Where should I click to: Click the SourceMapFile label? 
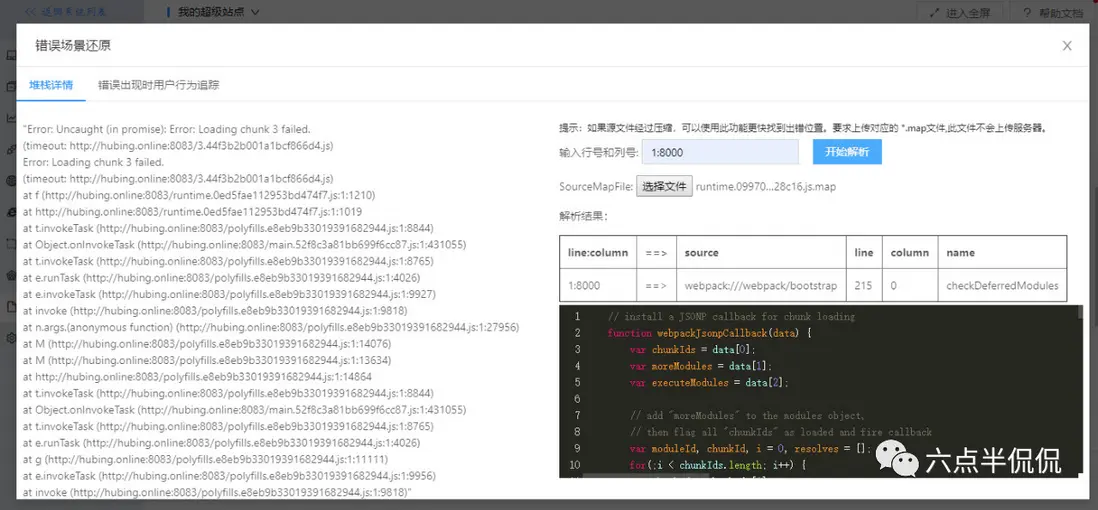click(x=595, y=187)
